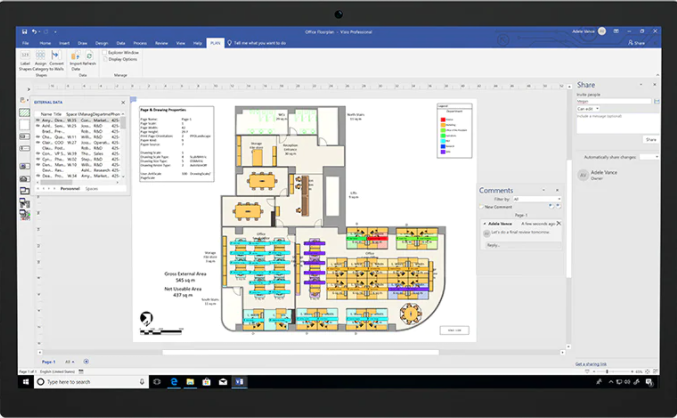The image size is (677, 418).
Task: Switch to the Review ribbon tab
Action: tap(161, 43)
